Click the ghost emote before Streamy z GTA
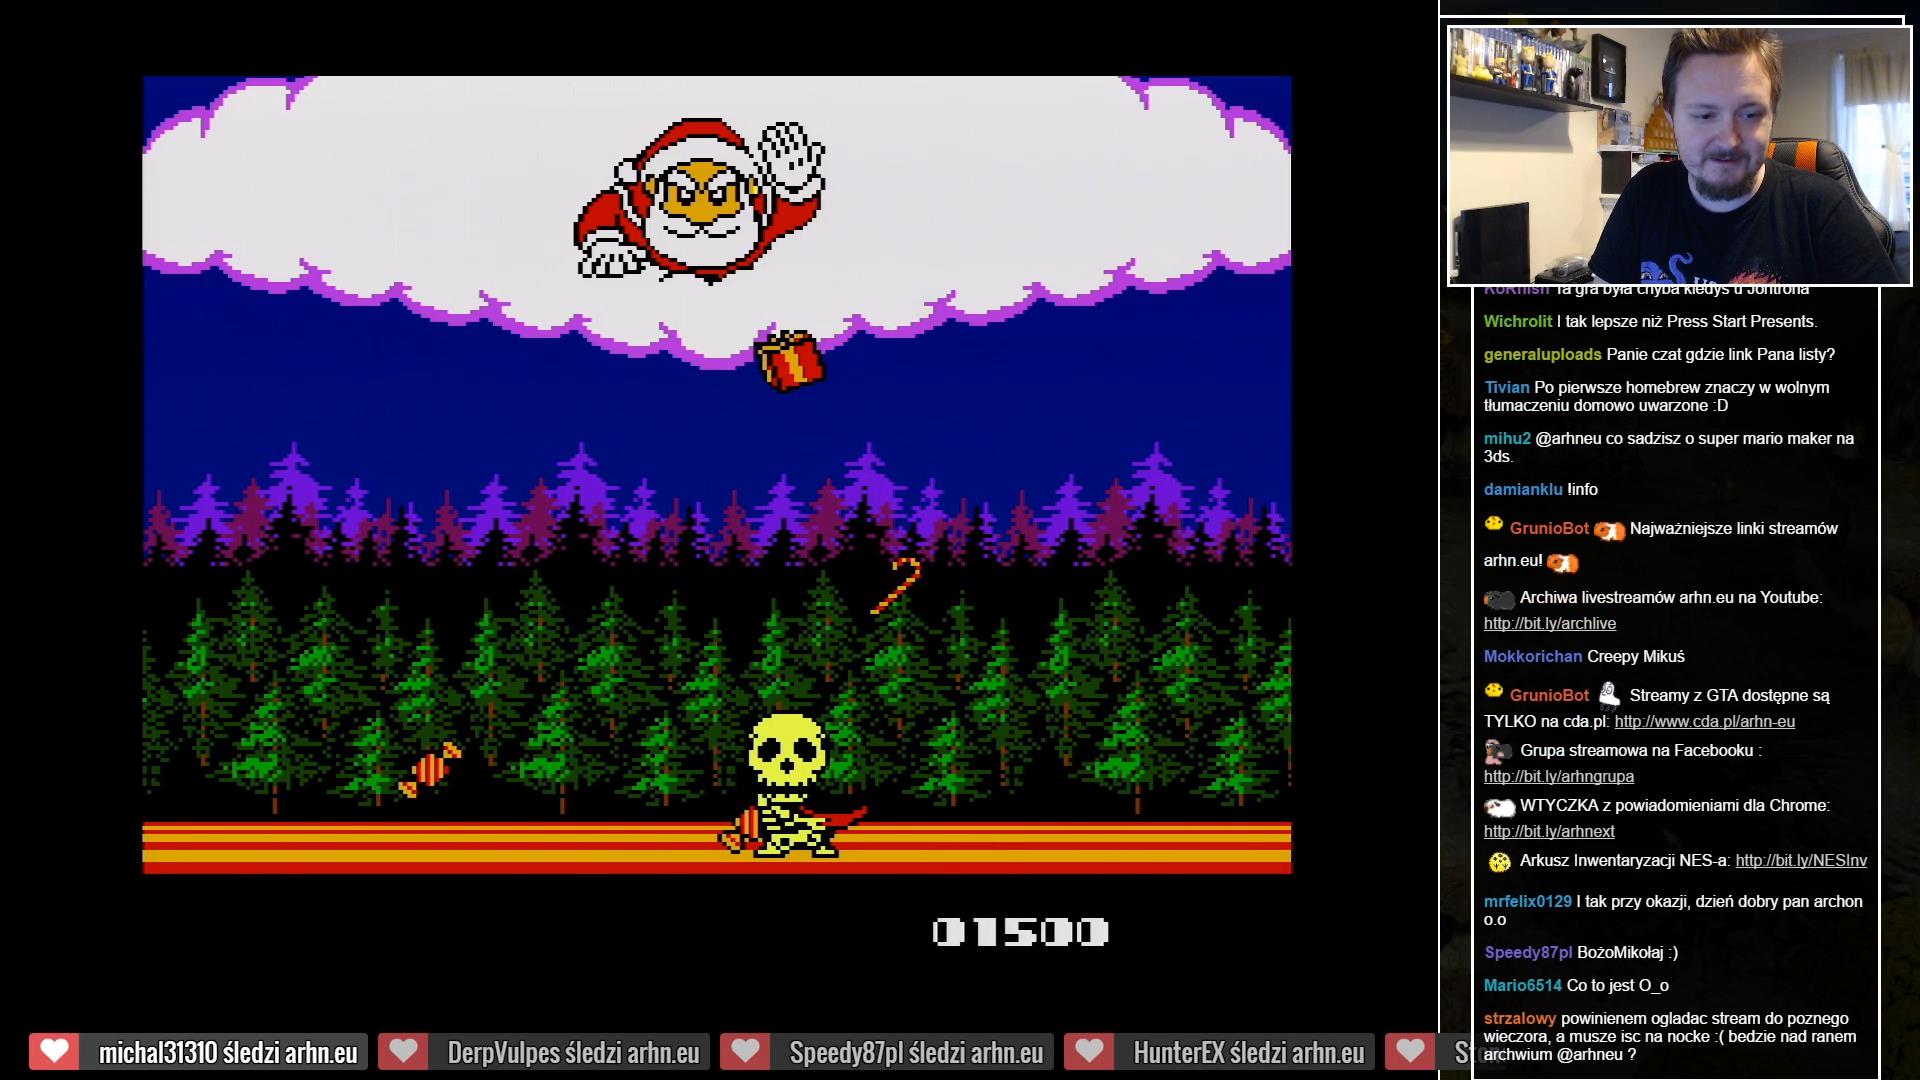1920x1080 pixels. coord(1608,695)
